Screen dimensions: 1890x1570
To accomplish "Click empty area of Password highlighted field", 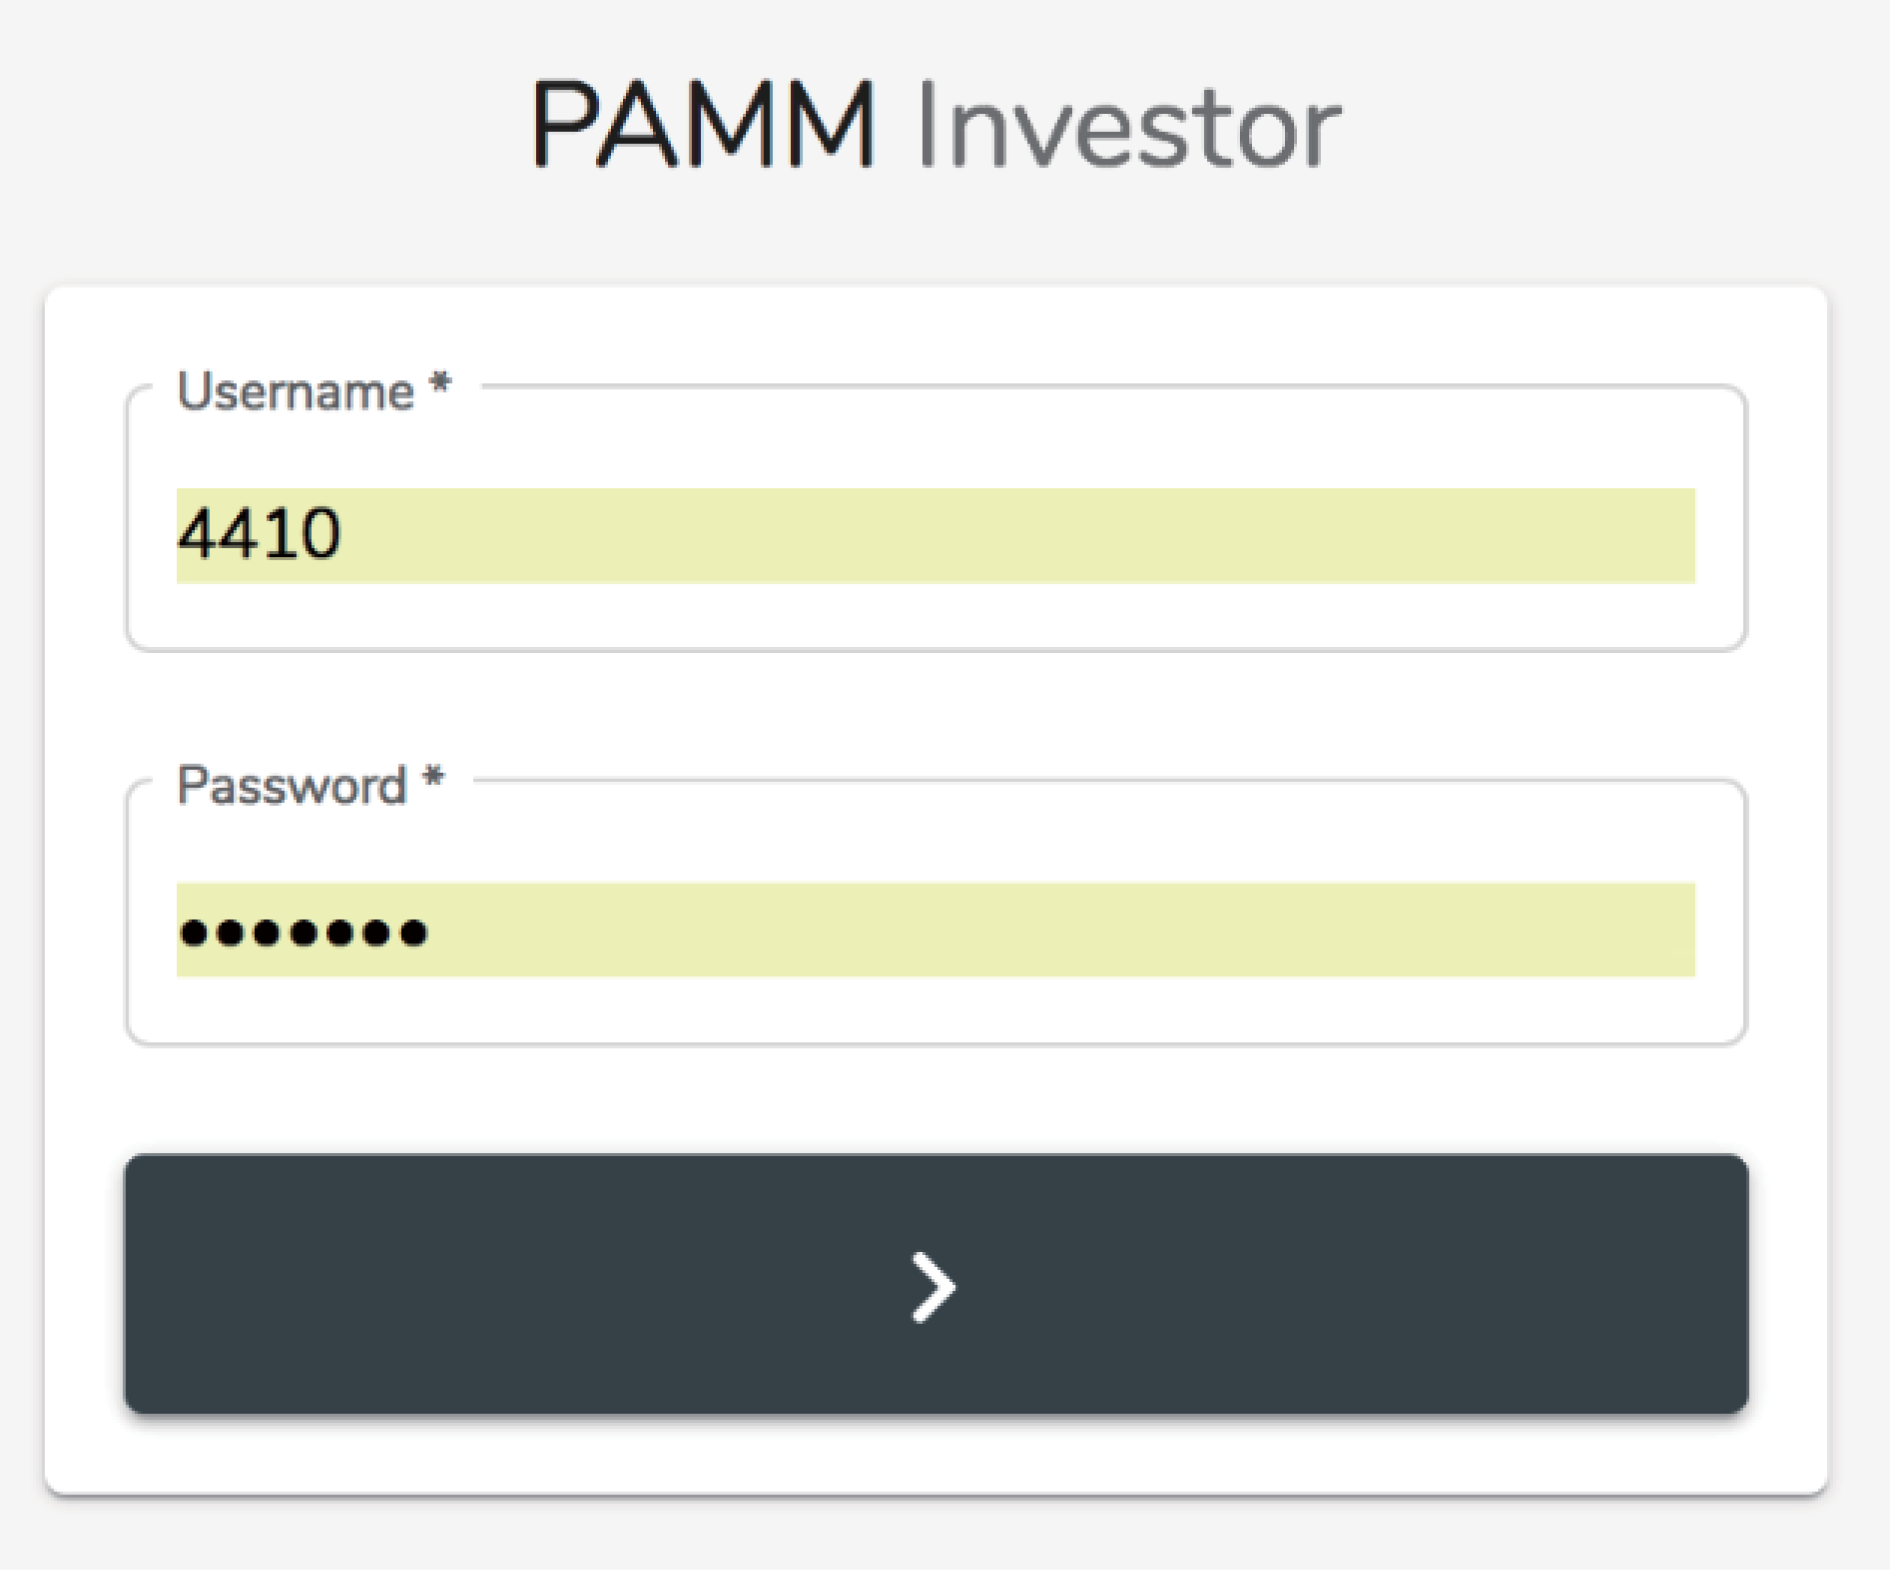I will point(1100,929).
